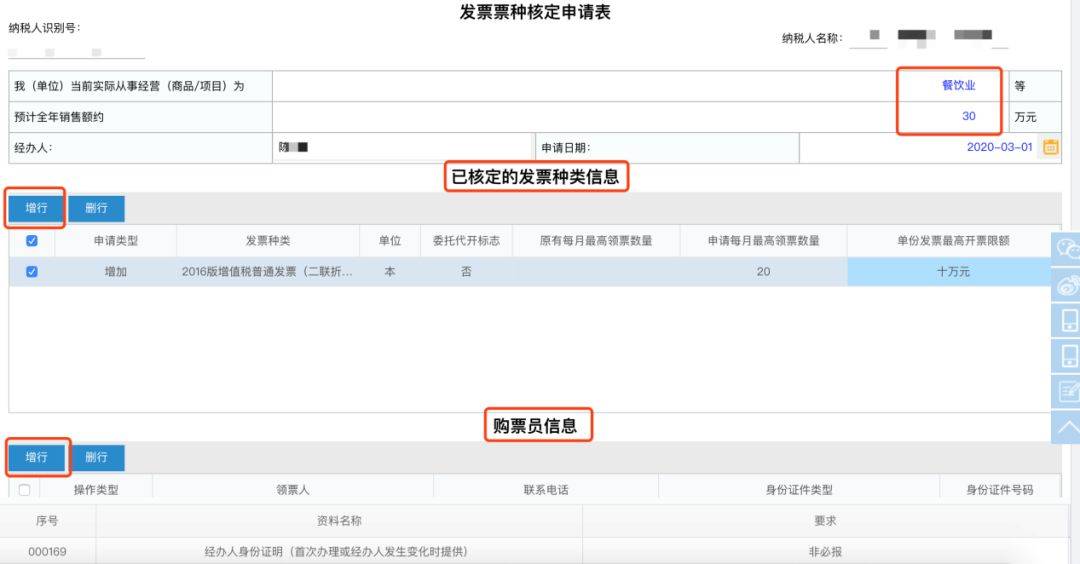Image resolution: width=1080 pixels, height=564 pixels.
Task: Click the 领票人 column header
Action: [293, 490]
